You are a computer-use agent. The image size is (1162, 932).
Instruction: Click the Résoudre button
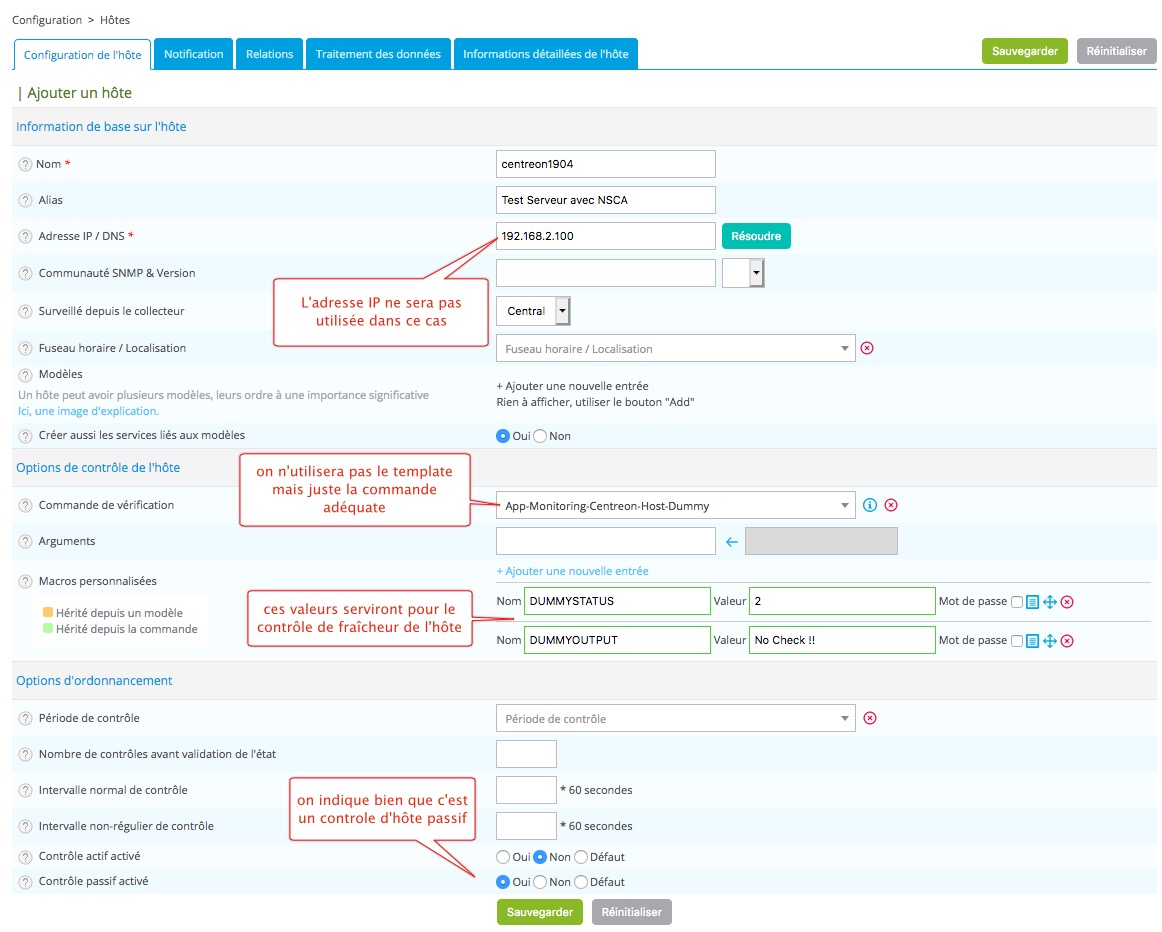click(x=756, y=236)
